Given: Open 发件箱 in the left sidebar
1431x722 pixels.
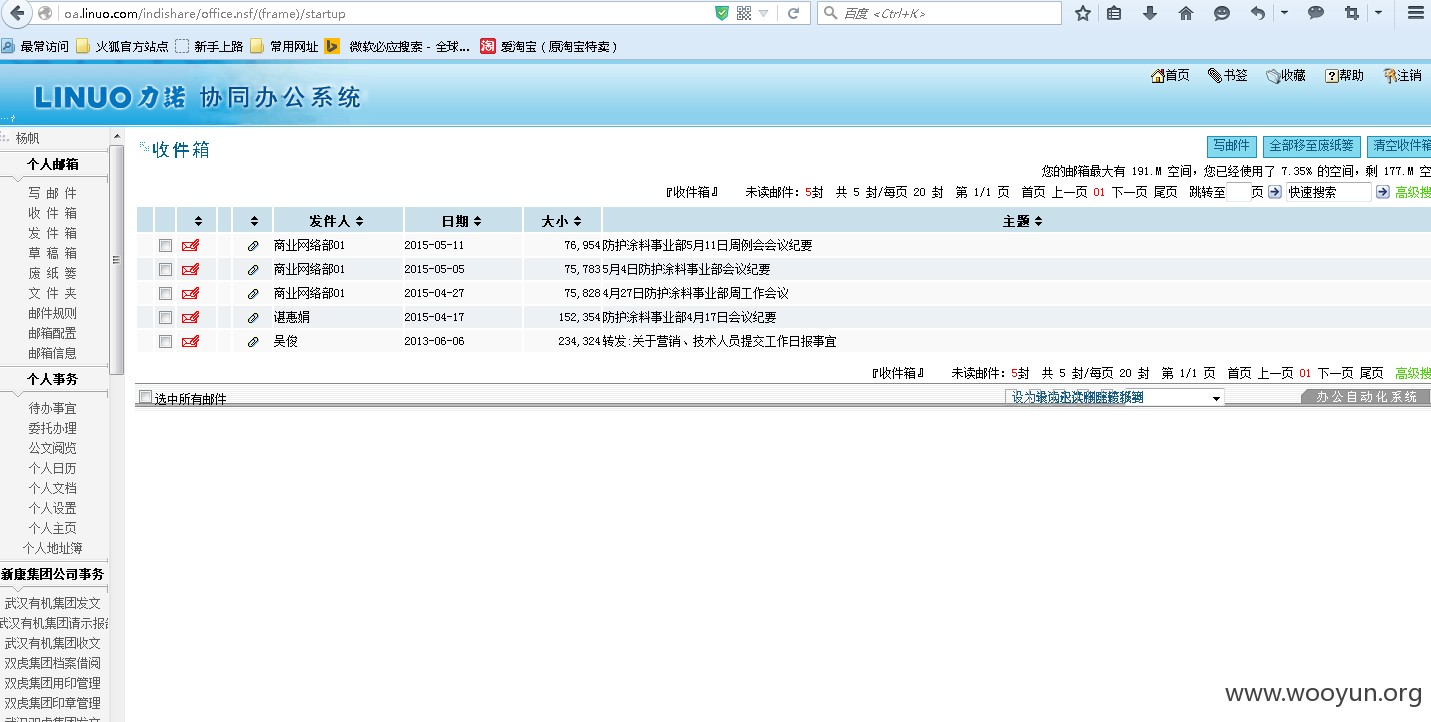Looking at the screenshot, I should click(x=52, y=233).
